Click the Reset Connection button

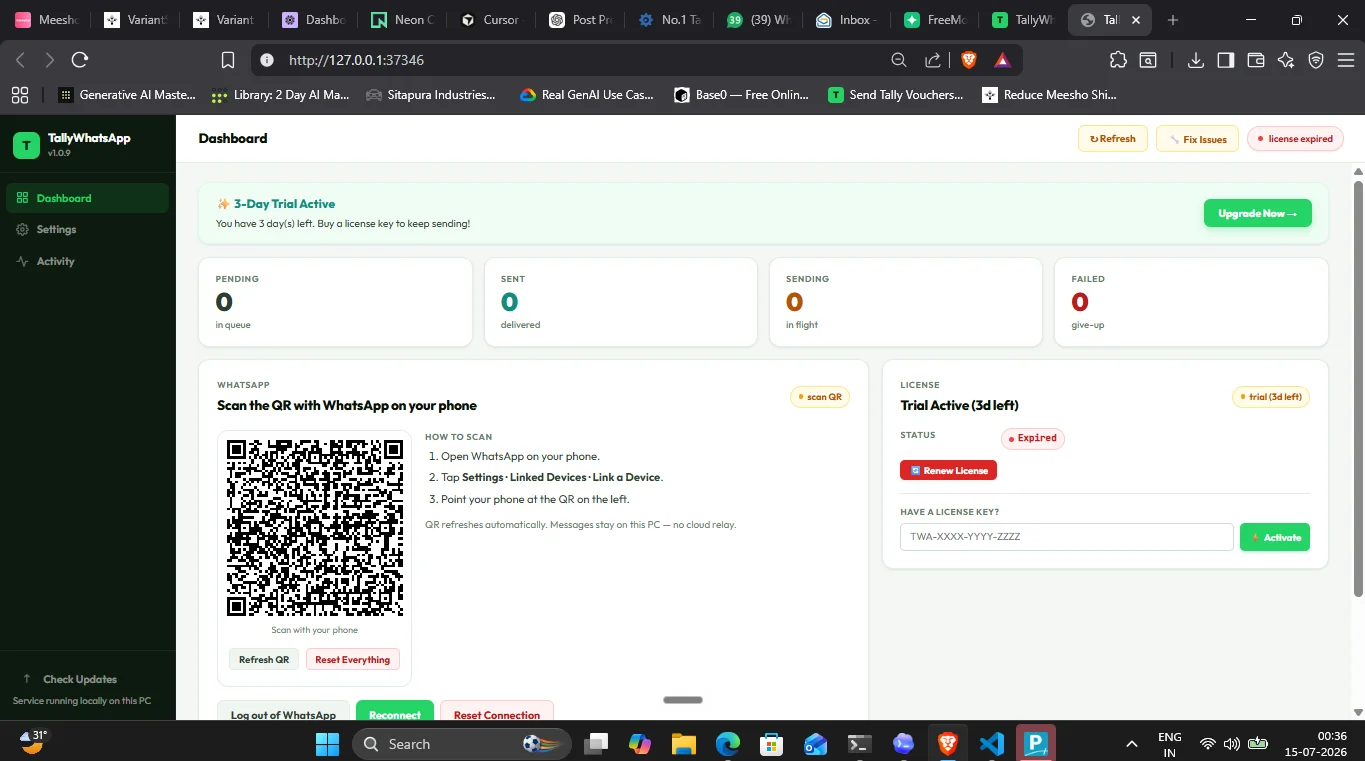pyautogui.click(x=497, y=711)
